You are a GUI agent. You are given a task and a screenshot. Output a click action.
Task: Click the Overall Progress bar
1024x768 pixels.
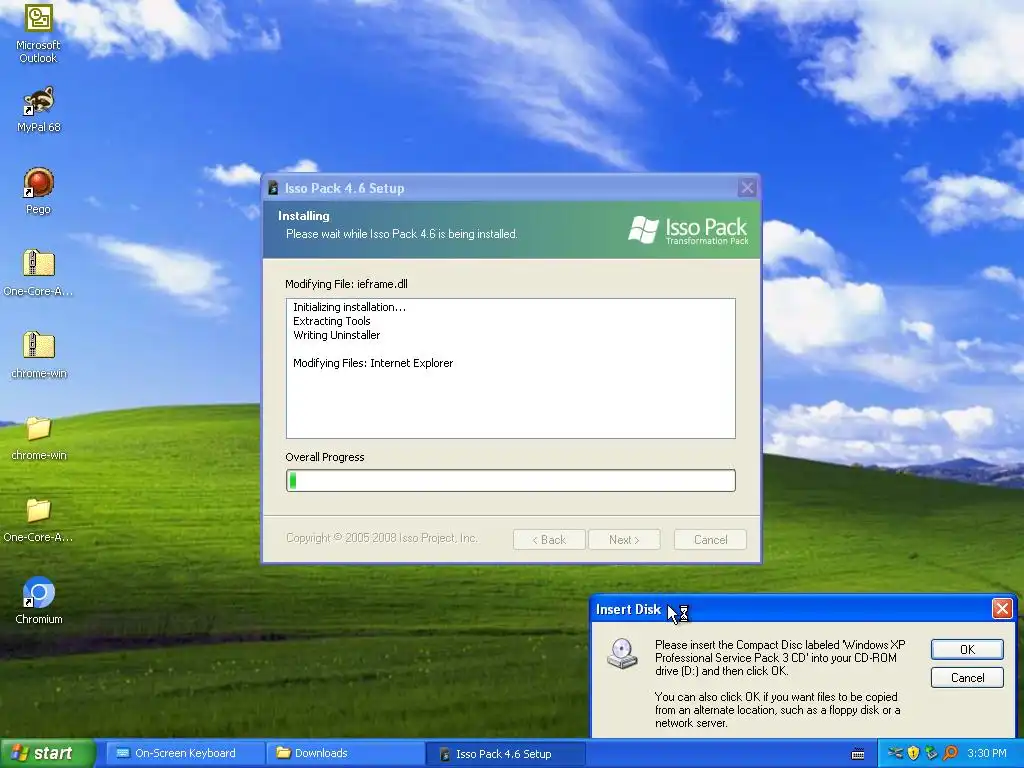(x=511, y=480)
